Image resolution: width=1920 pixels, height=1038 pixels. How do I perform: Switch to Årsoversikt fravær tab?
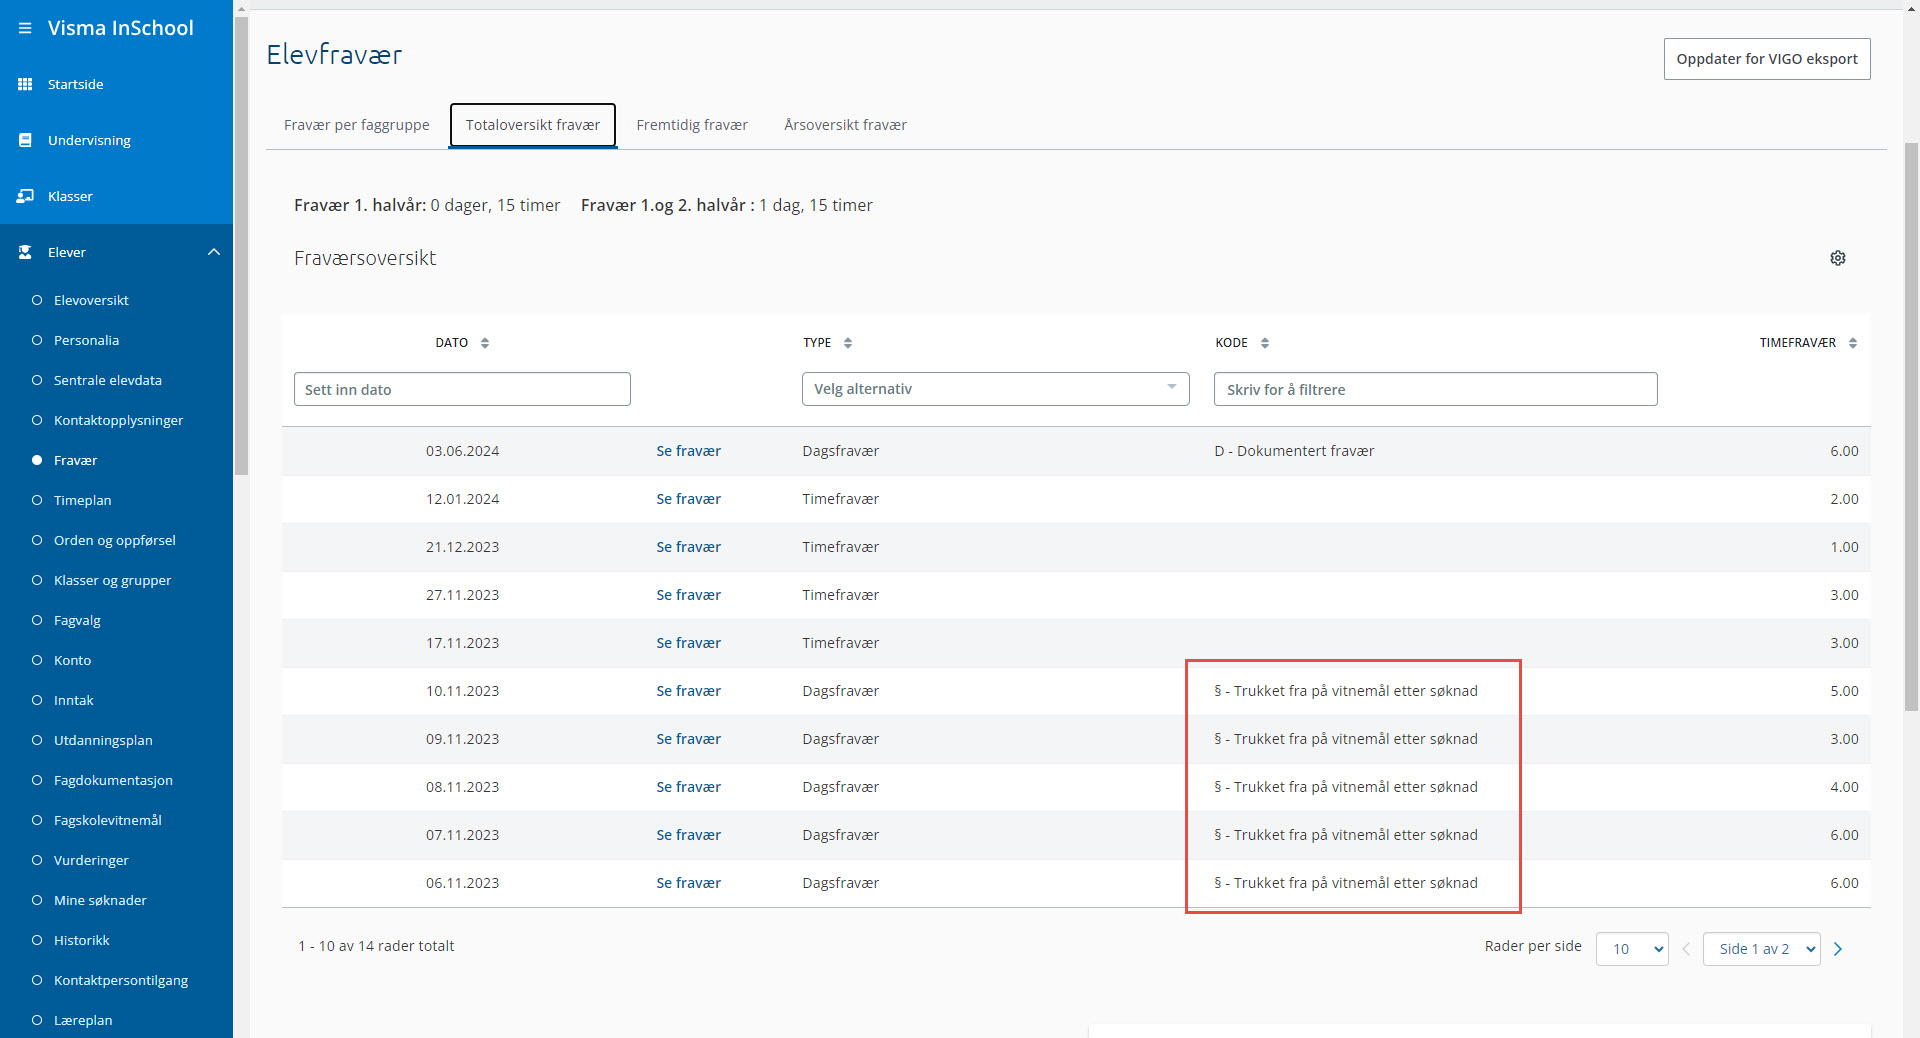click(845, 125)
